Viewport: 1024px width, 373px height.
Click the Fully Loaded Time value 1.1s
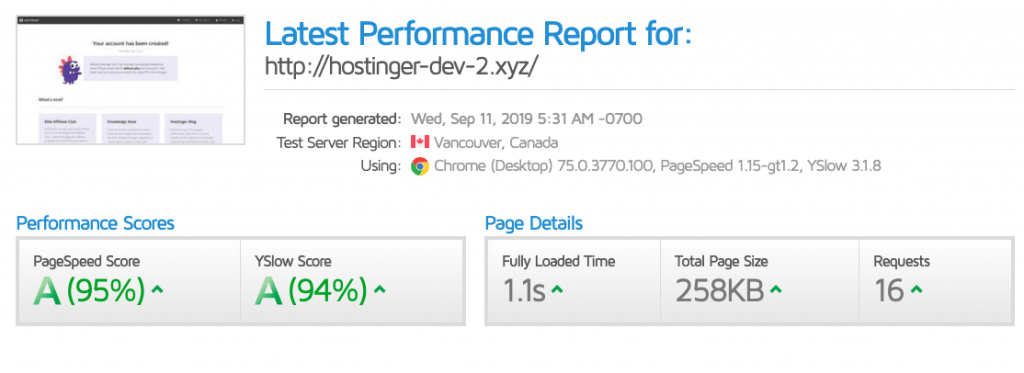coord(524,291)
